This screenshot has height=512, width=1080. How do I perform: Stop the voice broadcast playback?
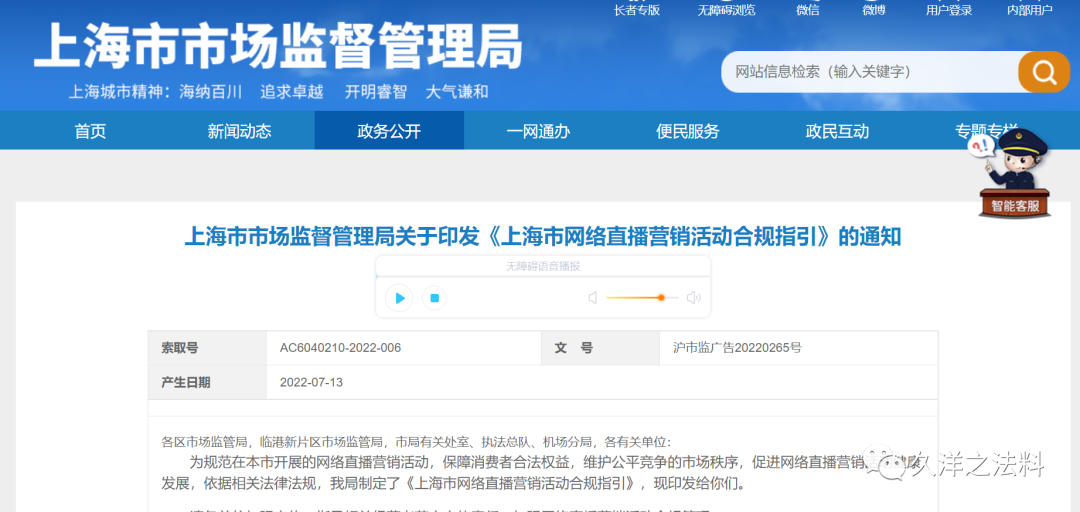[435, 298]
